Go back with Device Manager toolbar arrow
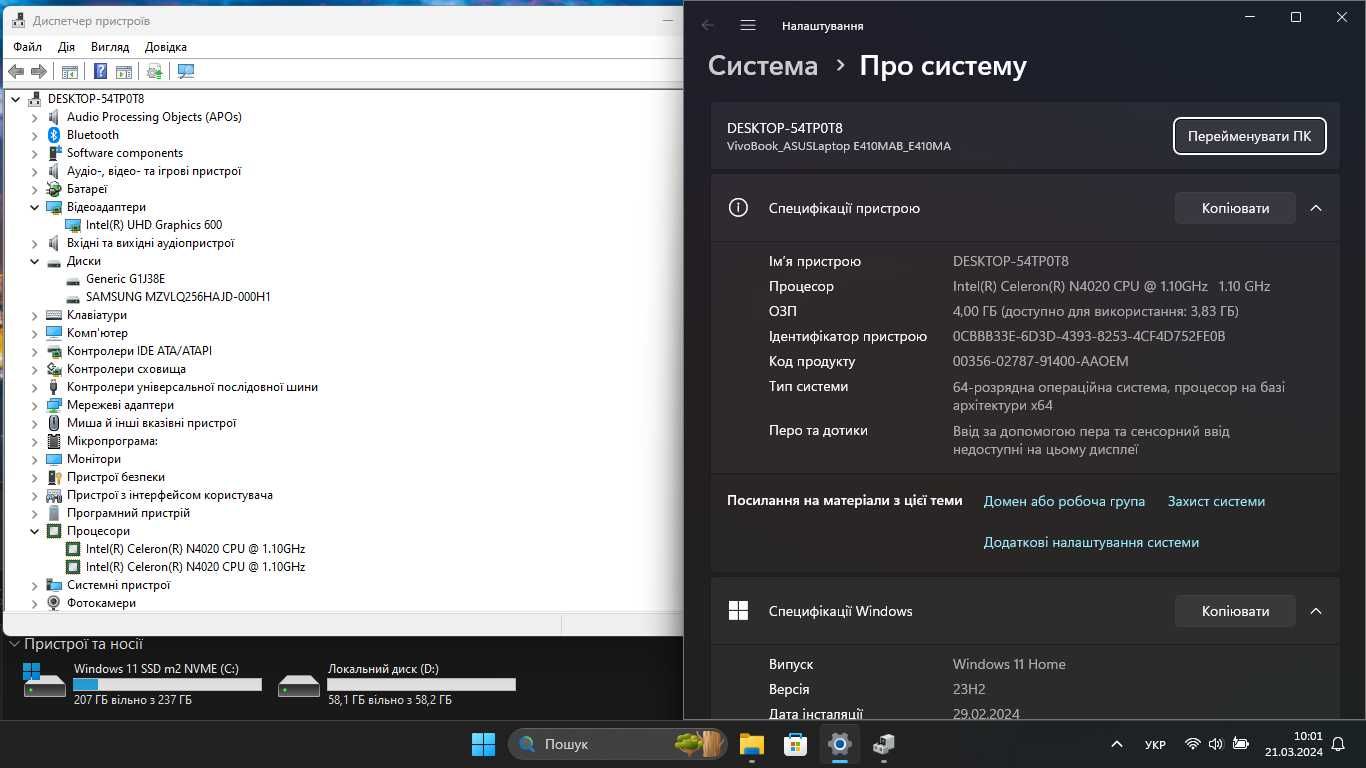This screenshot has height=768, width=1366. 16,71
